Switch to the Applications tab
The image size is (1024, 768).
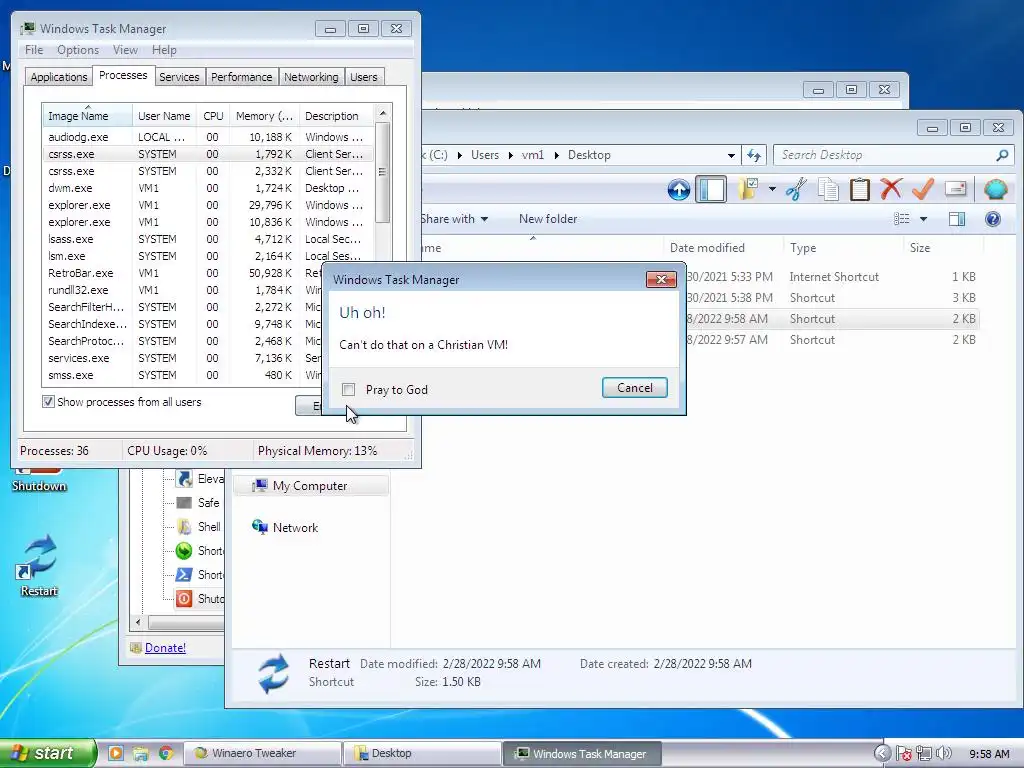click(x=59, y=77)
